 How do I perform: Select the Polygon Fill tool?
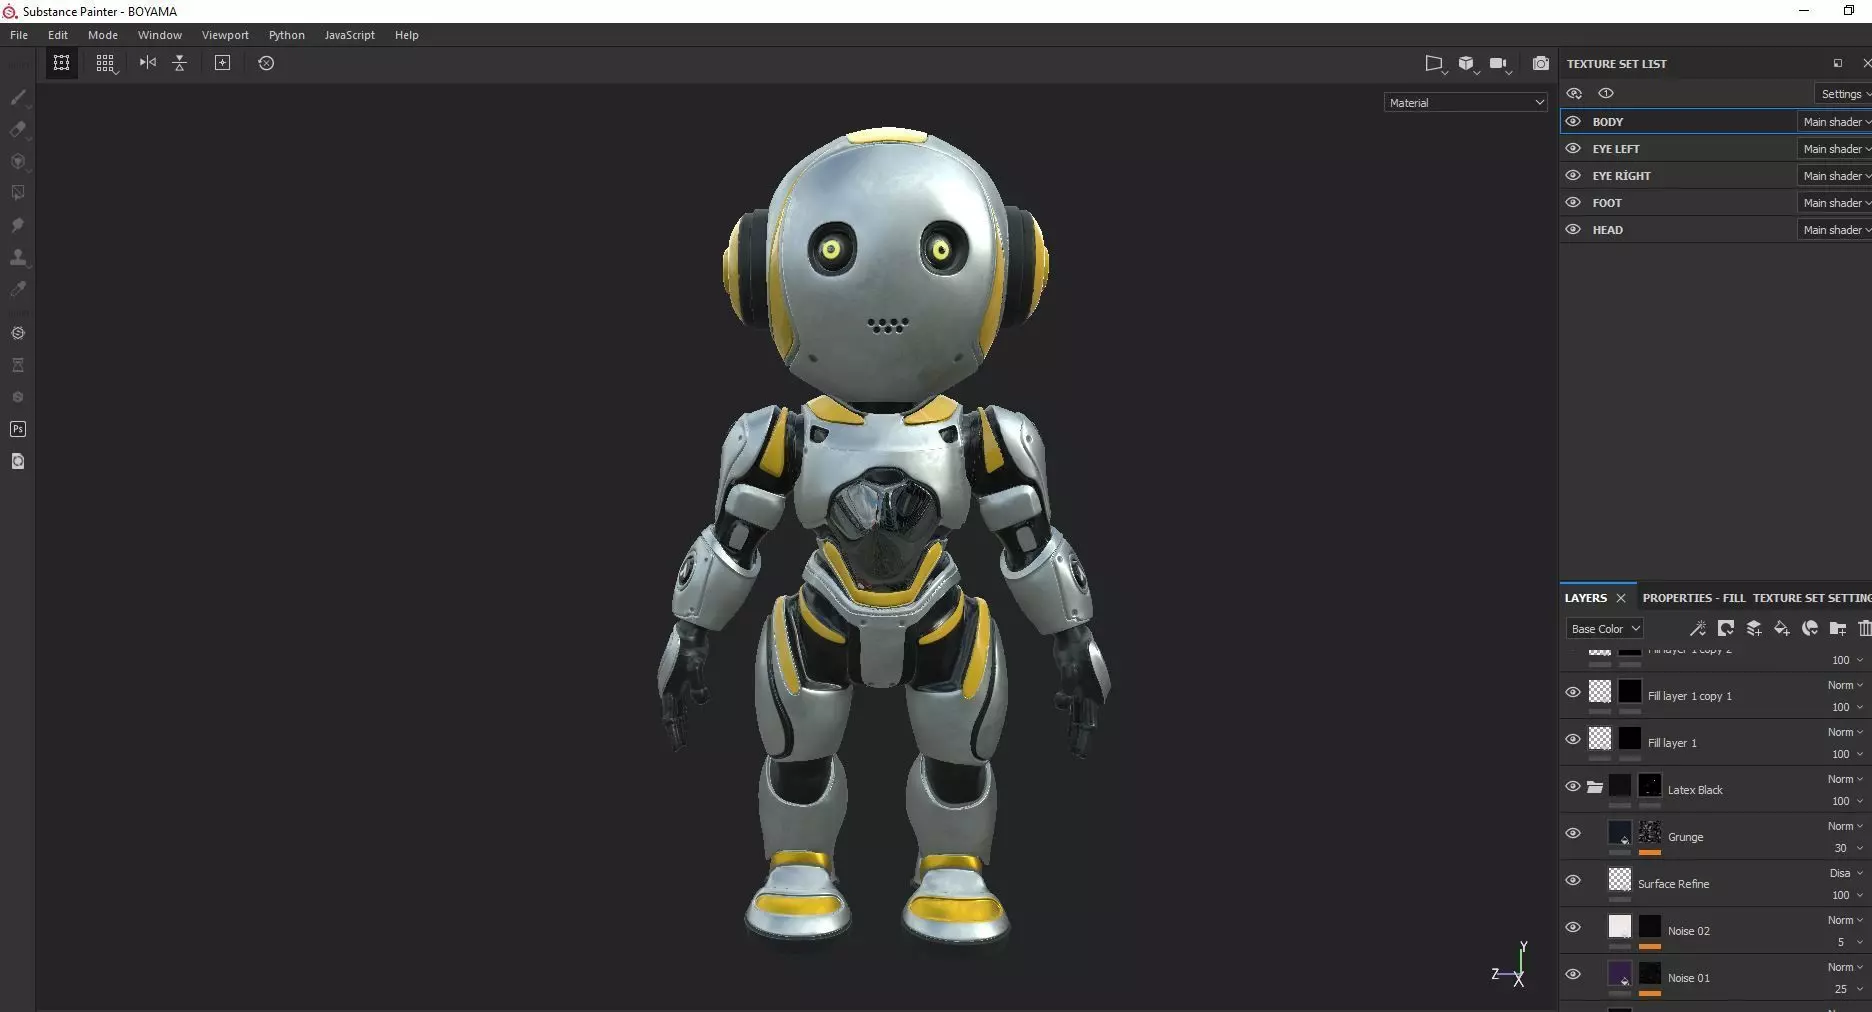click(x=18, y=193)
